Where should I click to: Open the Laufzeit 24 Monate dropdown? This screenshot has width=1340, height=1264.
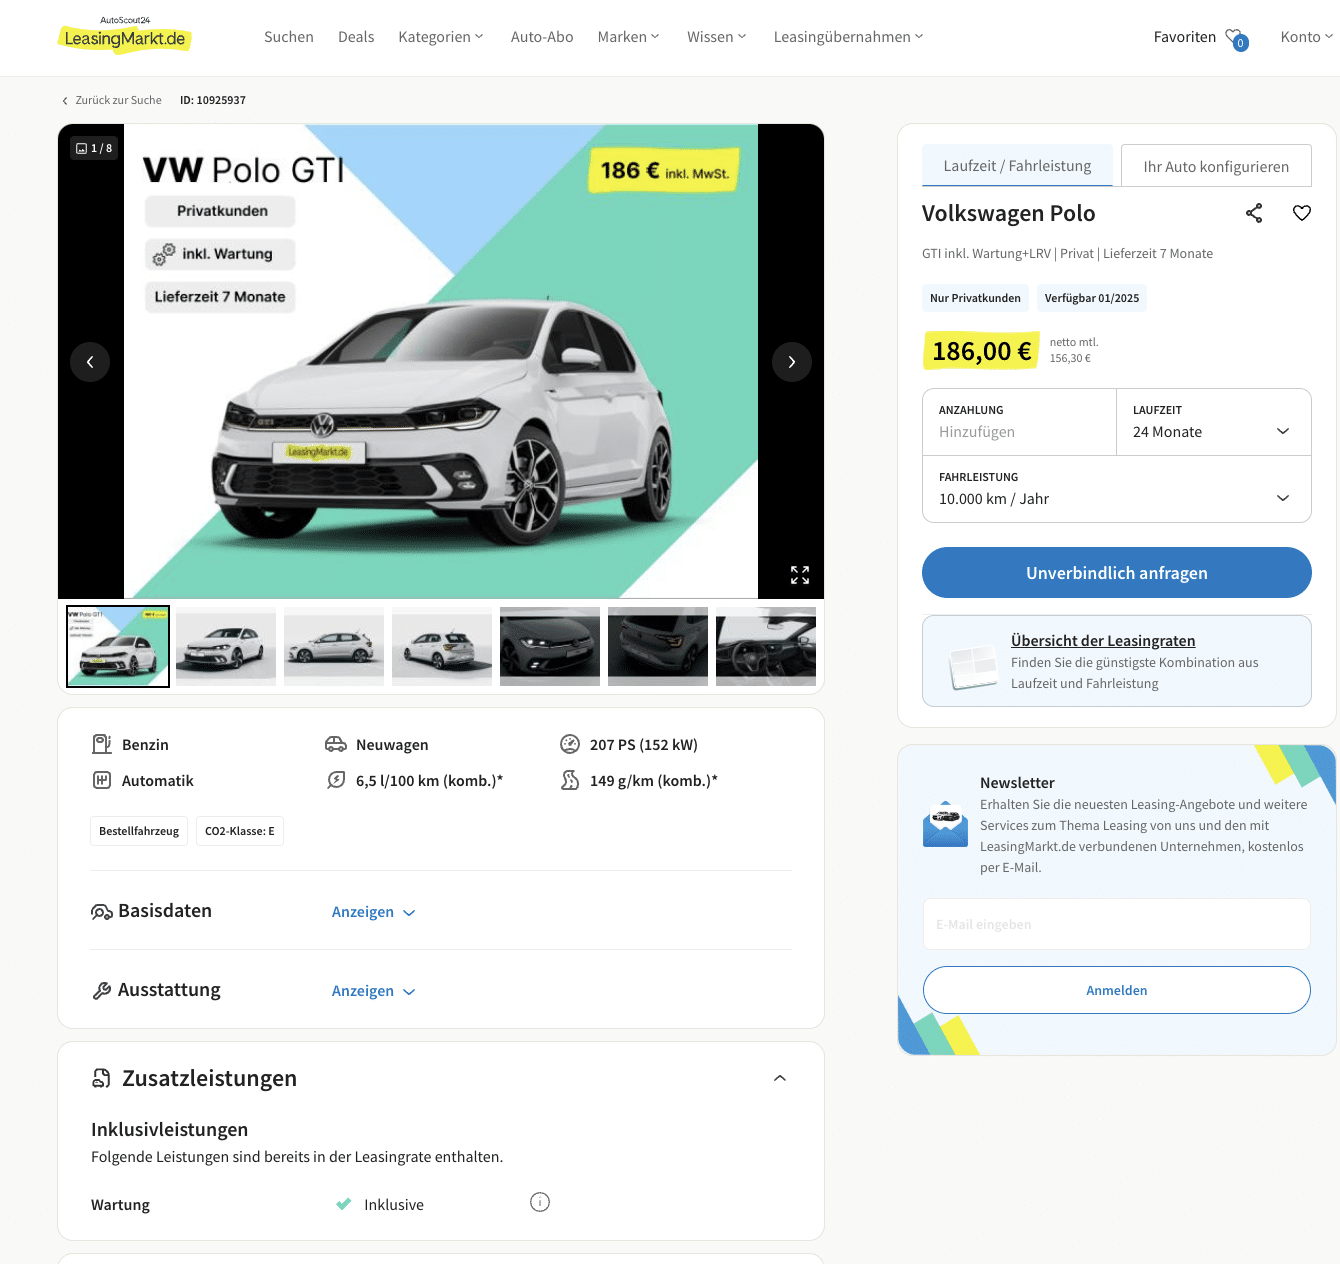(1214, 422)
